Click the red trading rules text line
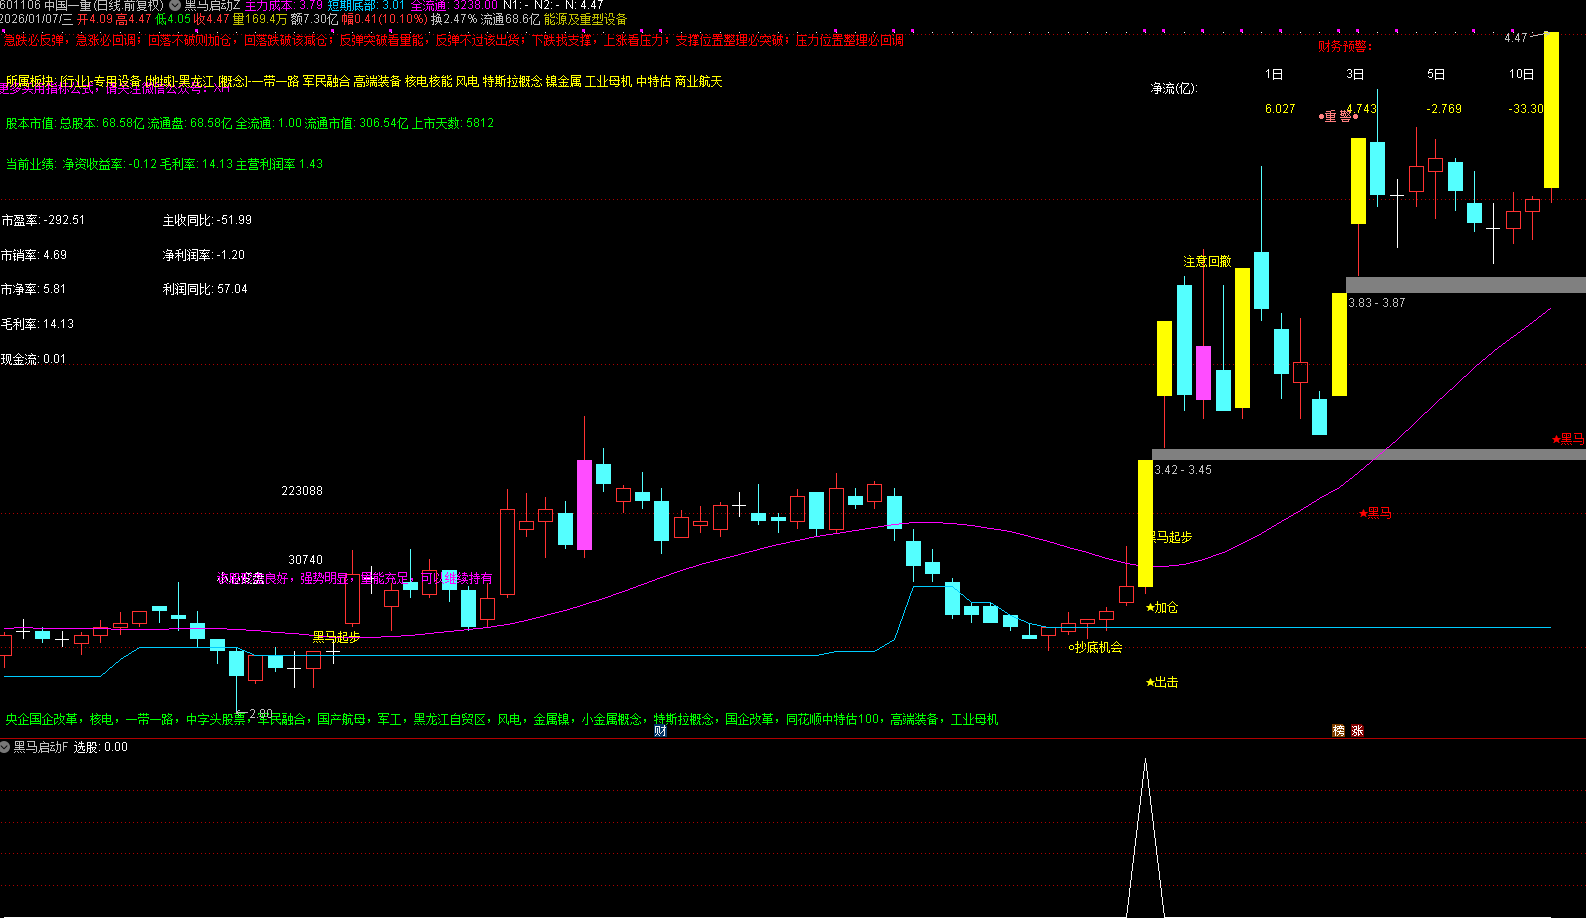 pyautogui.click(x=454, y=40)
